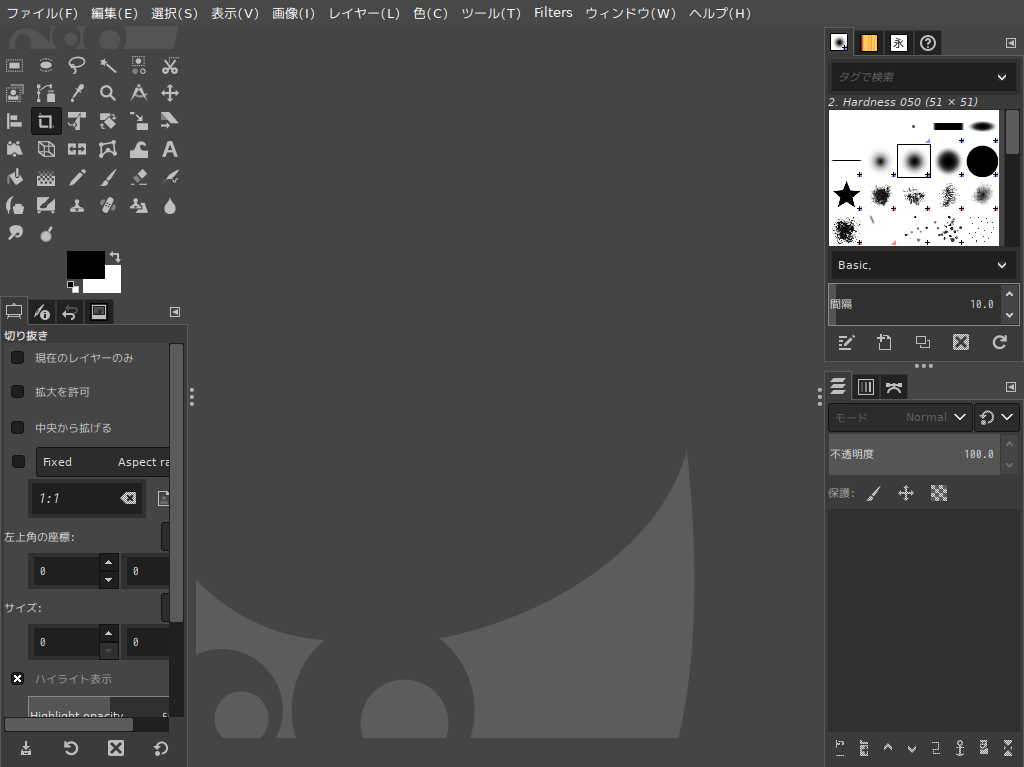This screenshot has height=767, width=1024.
Task: Select the Blur/Sharpen droplet tool
Action: pyautogui.click(x=170, y=206)
